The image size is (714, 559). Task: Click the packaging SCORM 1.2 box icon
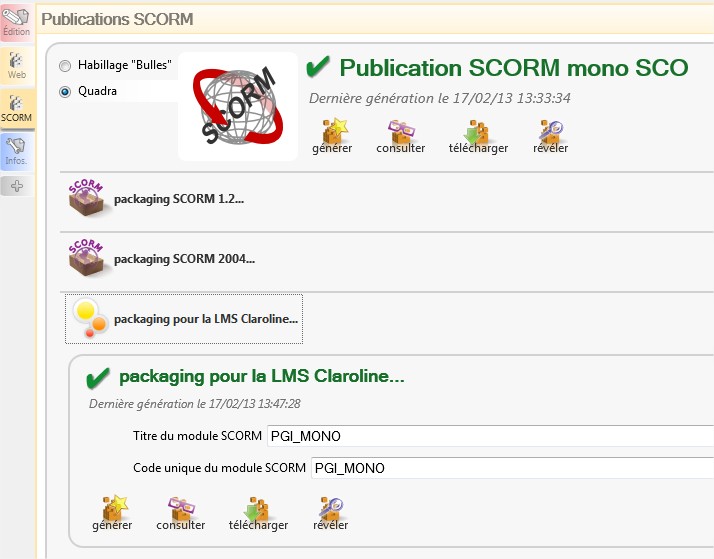coord(87,198)
